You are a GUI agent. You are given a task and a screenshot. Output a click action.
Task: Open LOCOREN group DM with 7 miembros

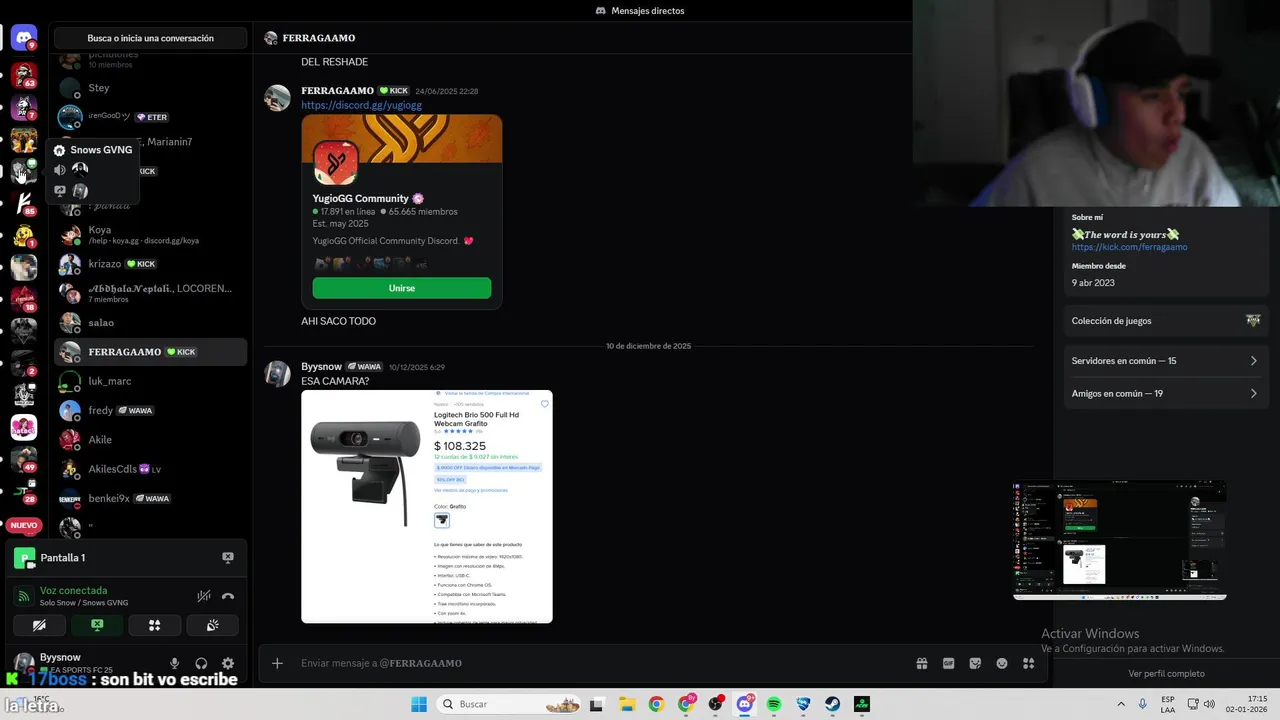150,293
